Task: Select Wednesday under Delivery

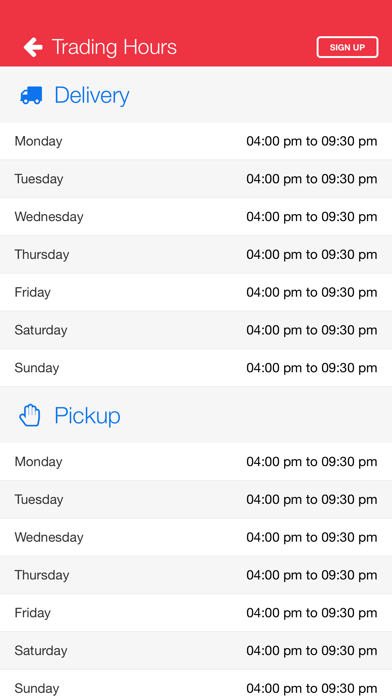Action: click(49, 217)
